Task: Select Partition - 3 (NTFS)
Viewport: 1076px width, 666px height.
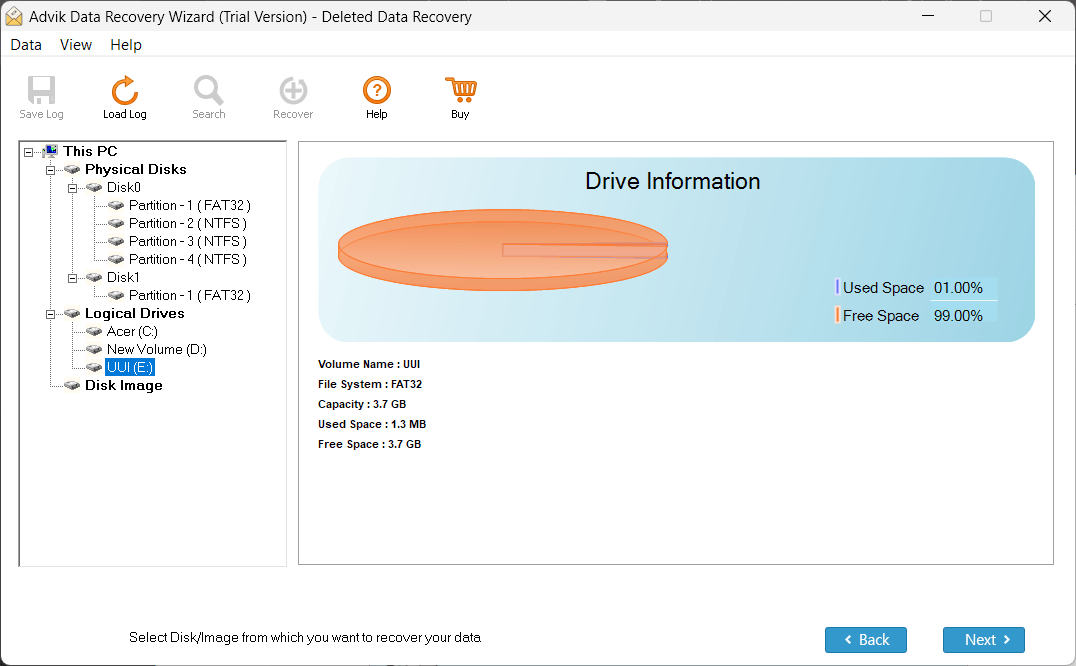Action: pyautogui.click(x=187, y=241)
